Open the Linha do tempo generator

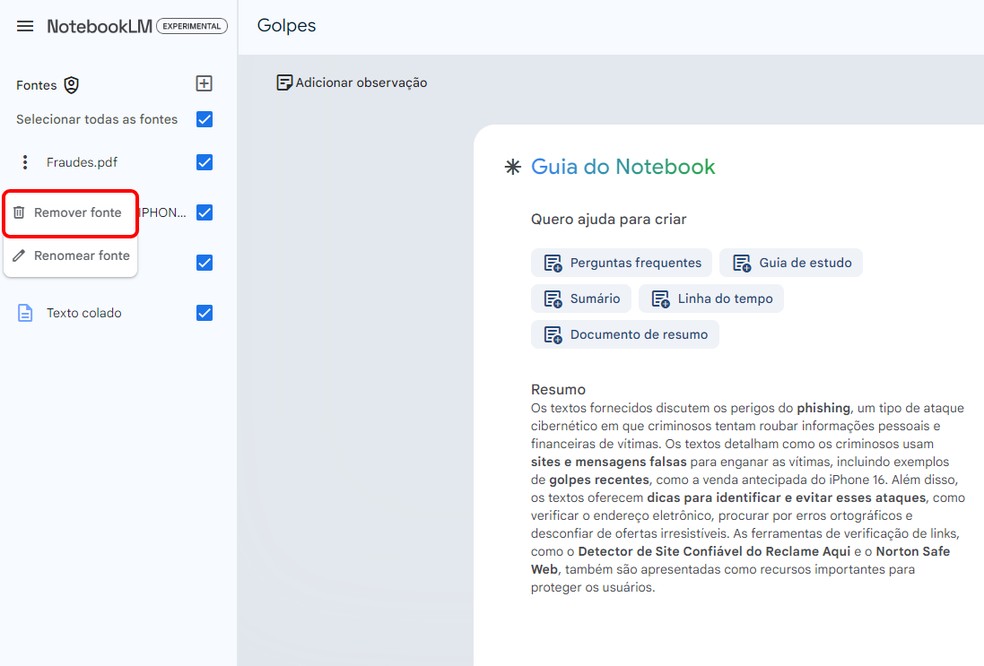[x=711, y=298]
